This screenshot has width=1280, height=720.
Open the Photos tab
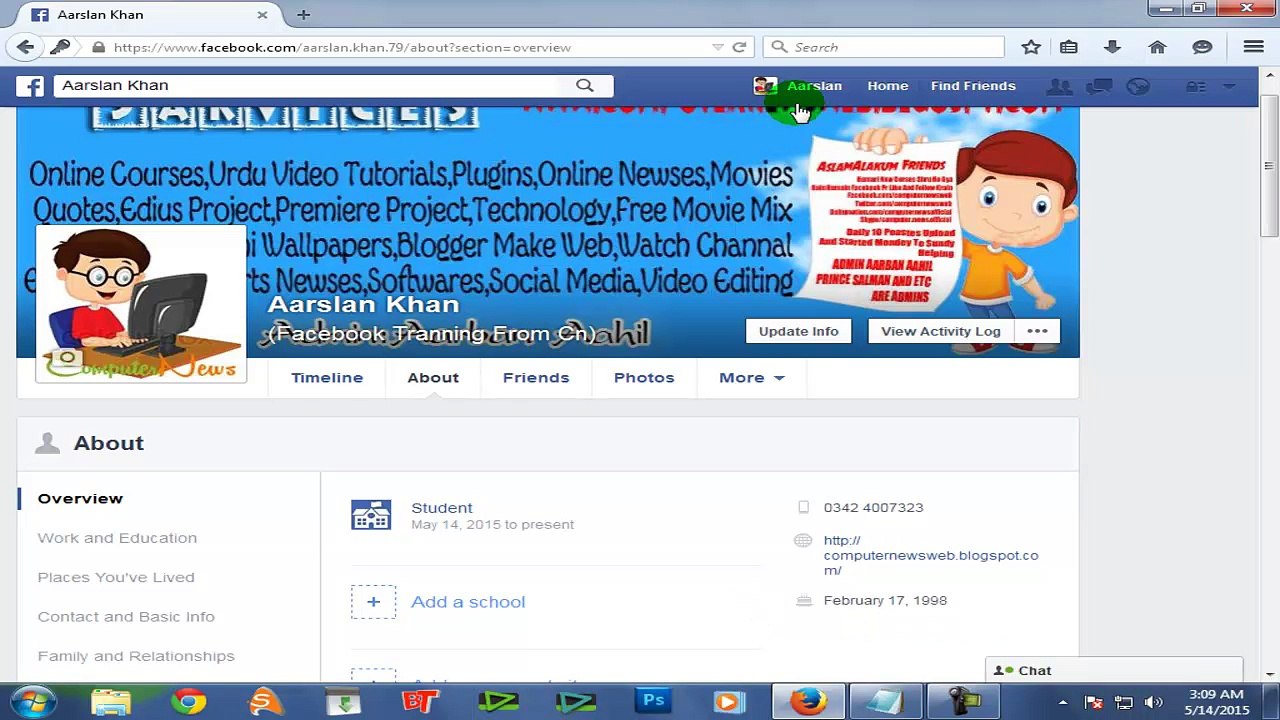(x=644, y=378)
